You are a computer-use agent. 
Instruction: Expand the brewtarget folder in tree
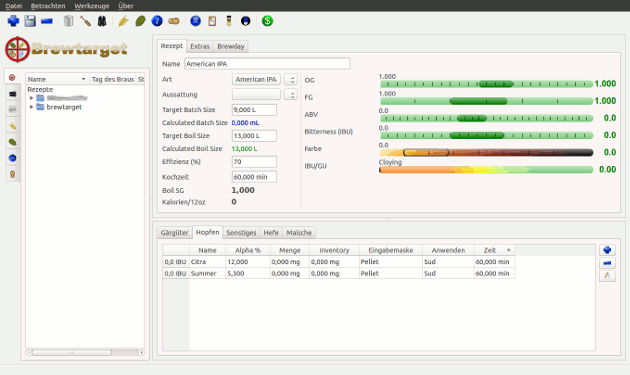click(31, 107)
